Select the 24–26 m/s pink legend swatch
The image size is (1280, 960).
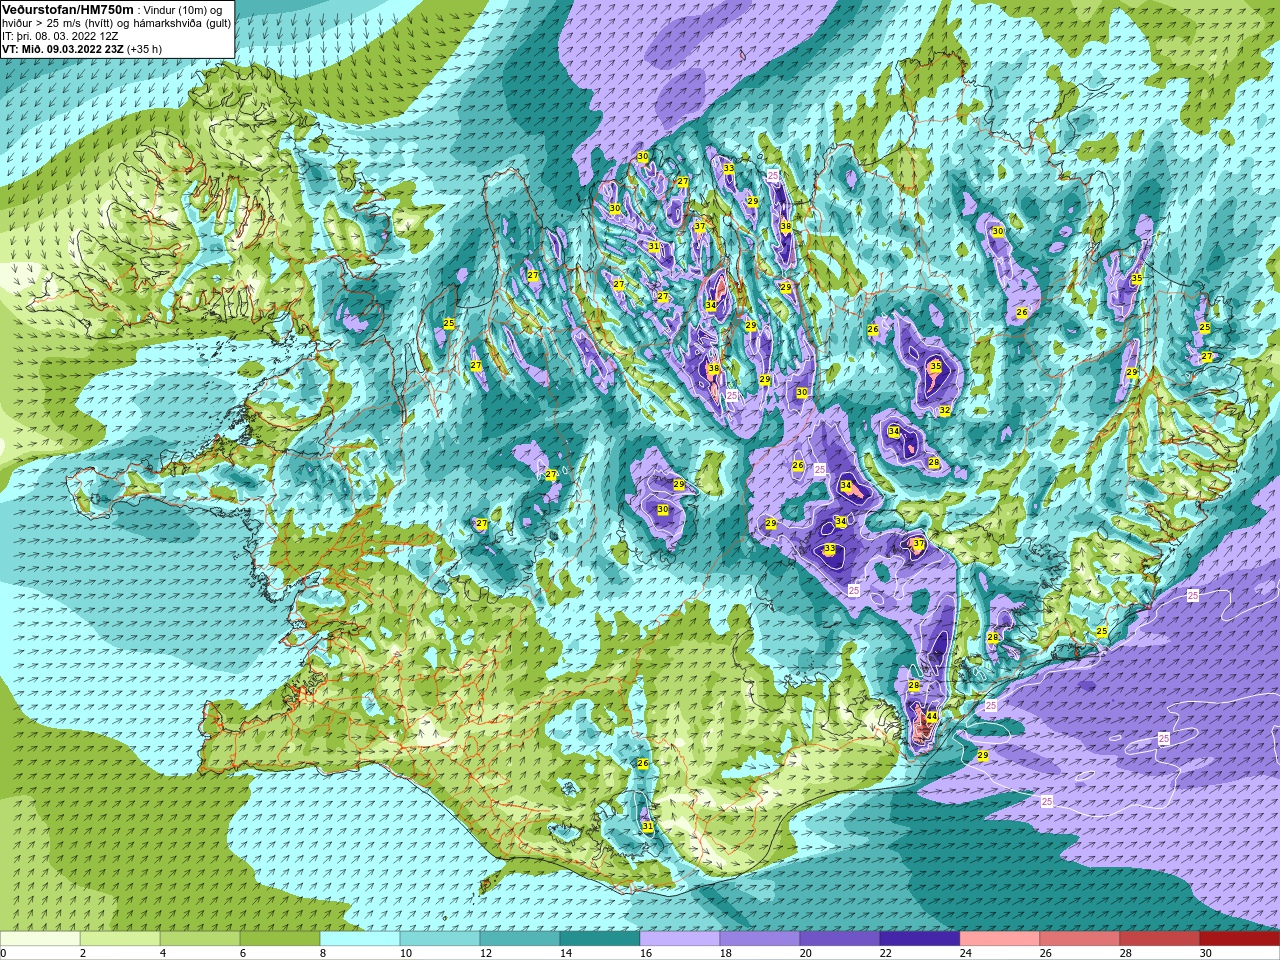click(1000, 939)
